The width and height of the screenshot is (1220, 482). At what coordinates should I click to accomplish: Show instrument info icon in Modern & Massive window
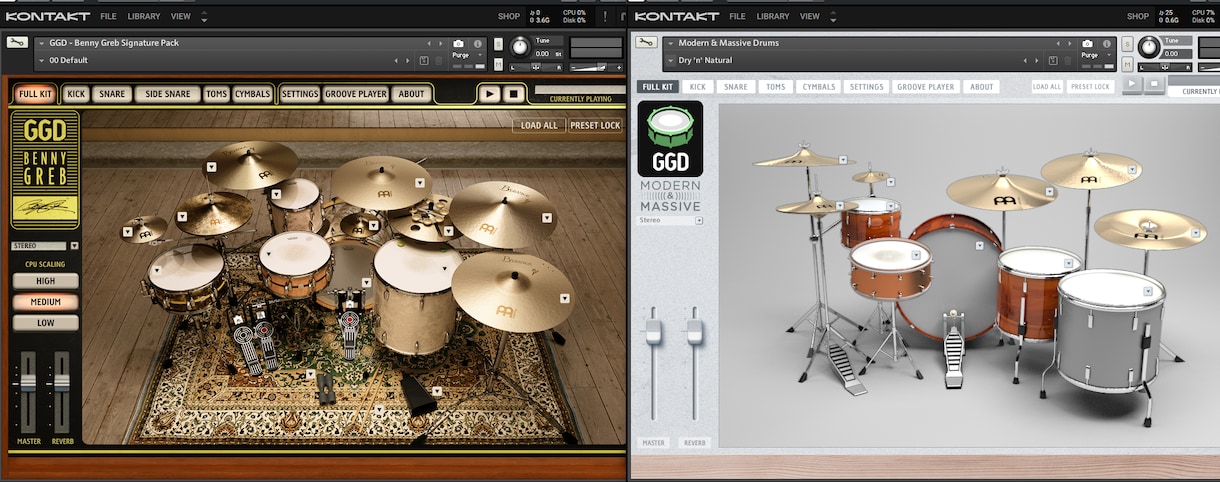pyautogui.click(x=1106, y=44)
